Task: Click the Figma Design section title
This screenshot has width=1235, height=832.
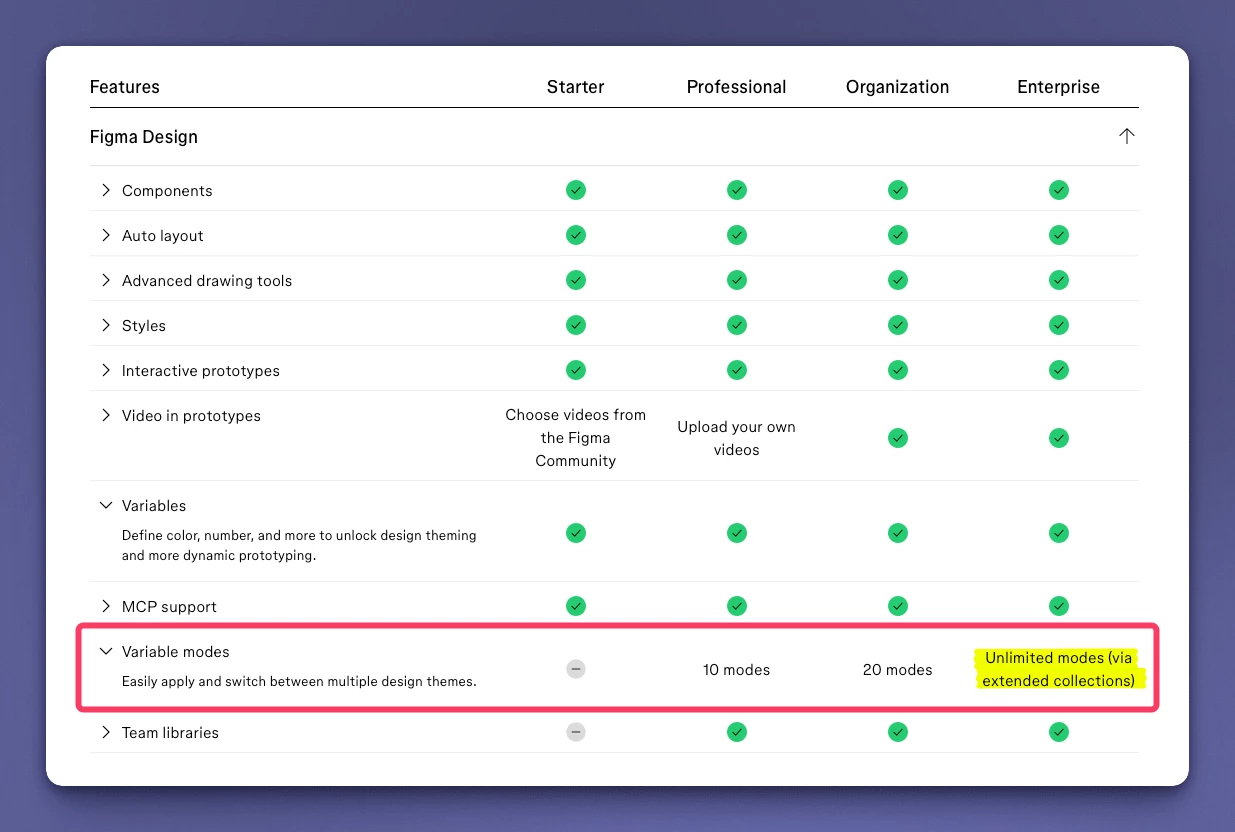Action: pyautogui.click(x=144, y=137)
